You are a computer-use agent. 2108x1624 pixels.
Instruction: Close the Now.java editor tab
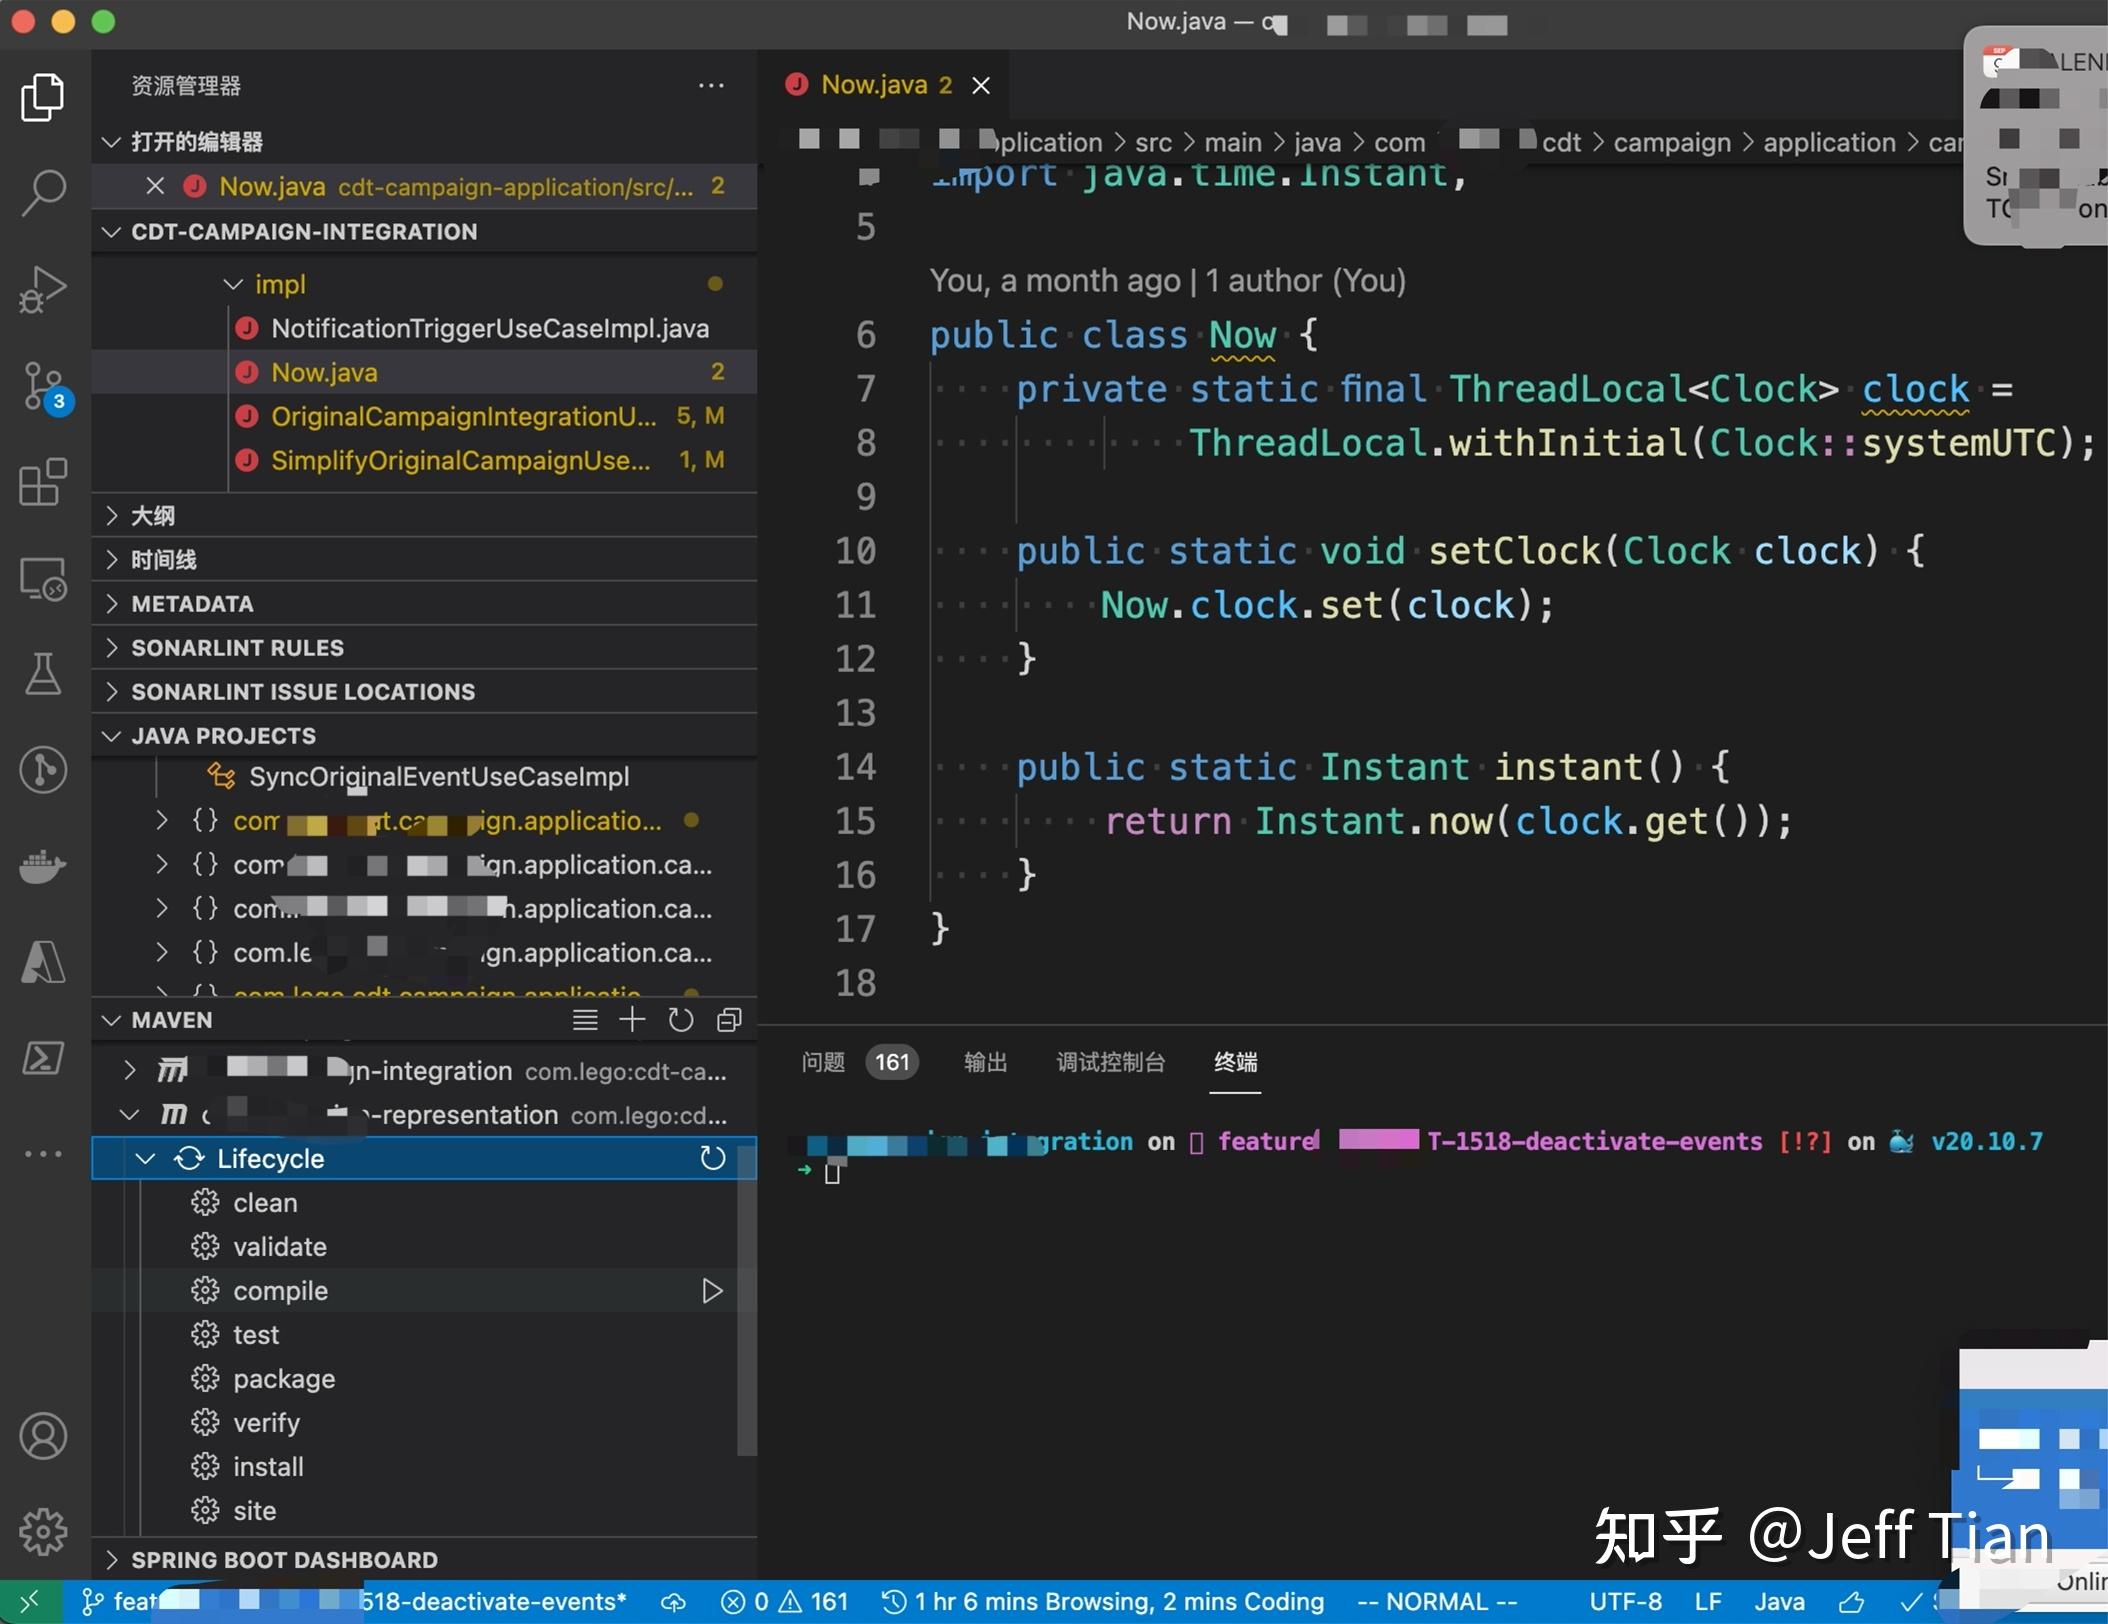tap(981, 86)
